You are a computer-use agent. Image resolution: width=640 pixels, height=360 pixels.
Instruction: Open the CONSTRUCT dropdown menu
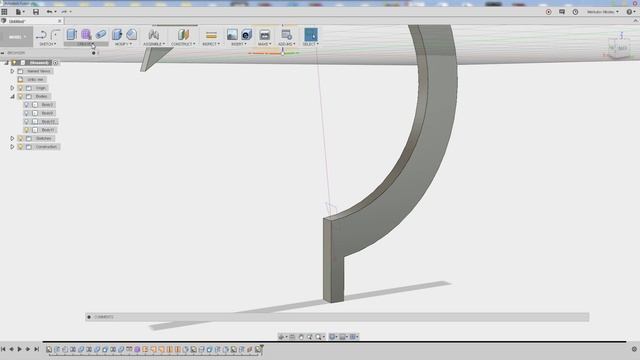pos(183,44)
